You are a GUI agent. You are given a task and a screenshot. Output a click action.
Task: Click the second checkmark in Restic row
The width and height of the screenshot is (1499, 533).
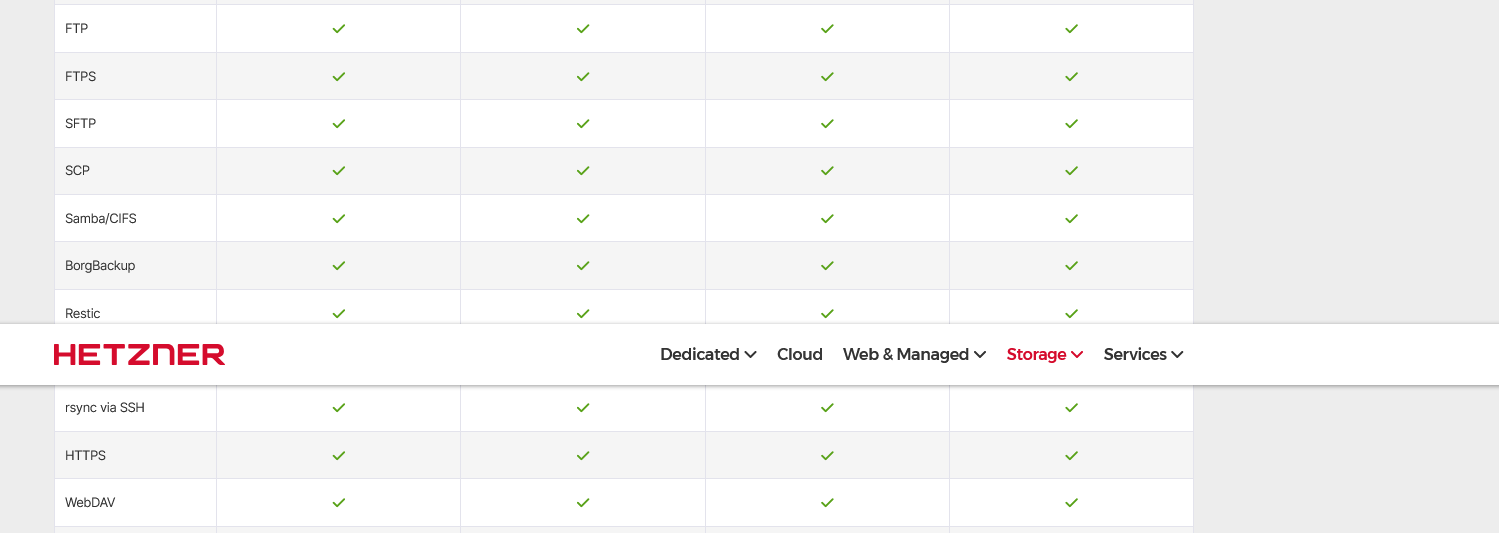click(583, 313)
